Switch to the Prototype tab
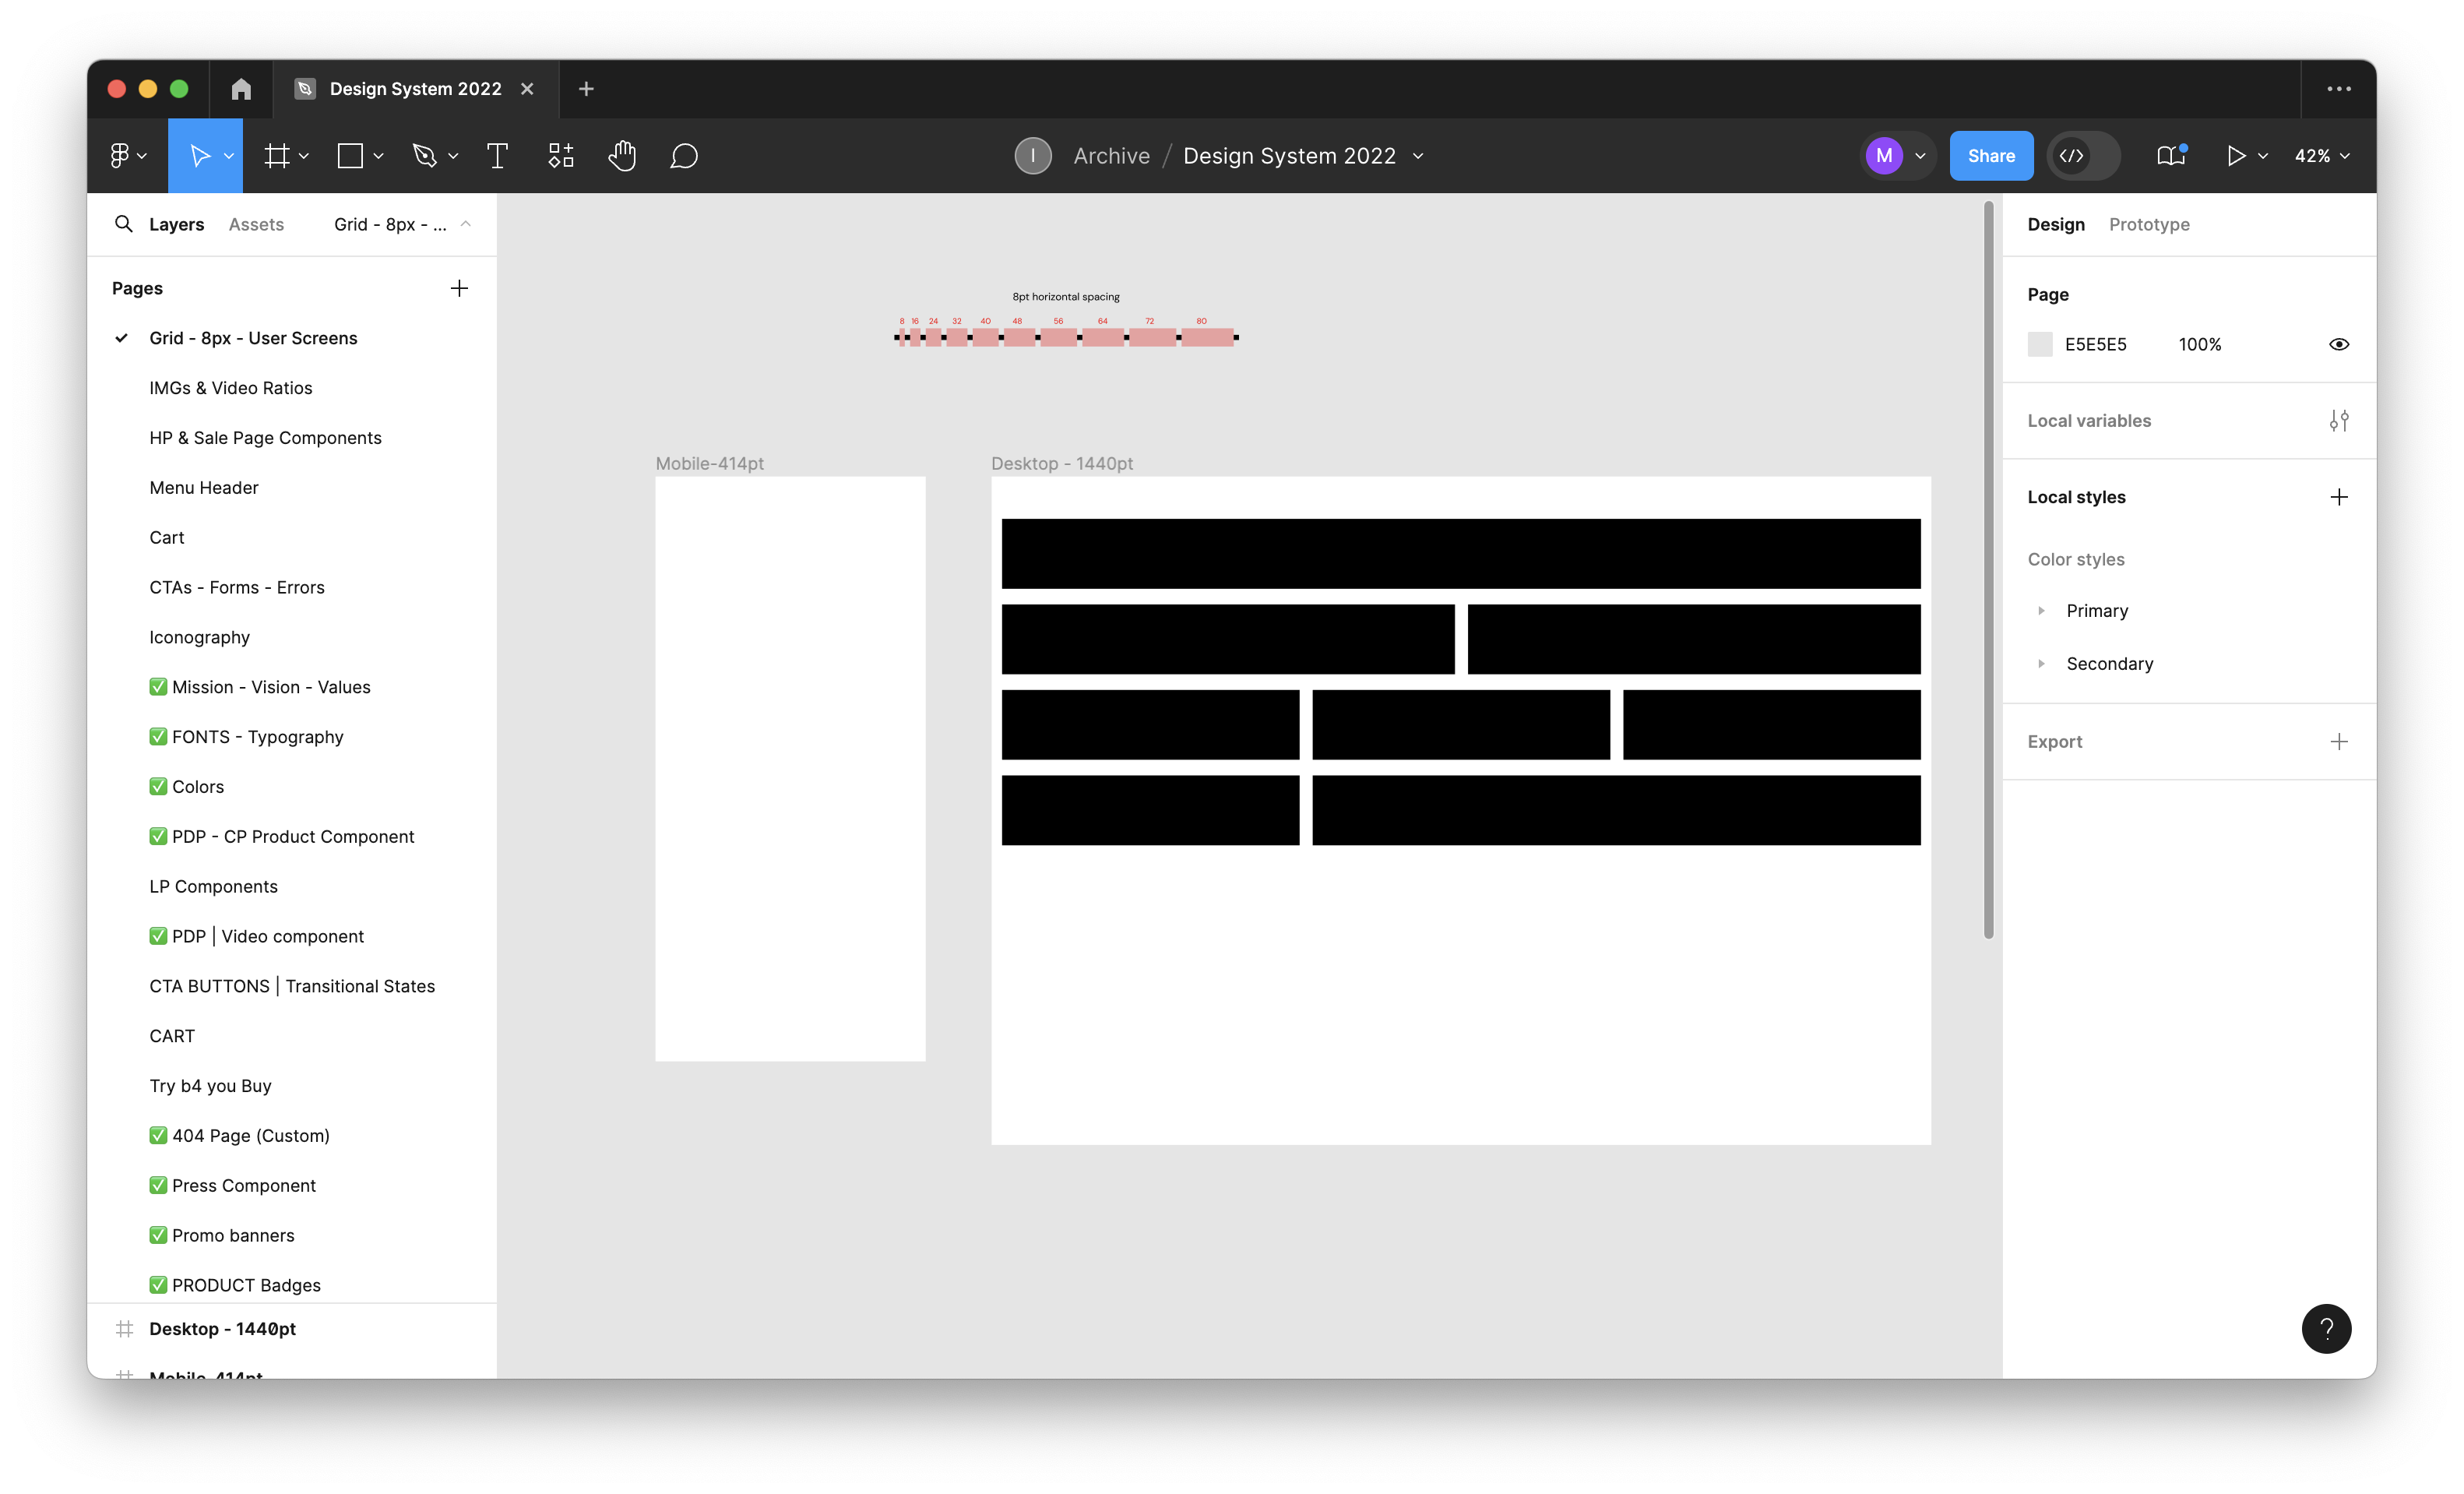 pyautogui.click(x=2149, y=224)
